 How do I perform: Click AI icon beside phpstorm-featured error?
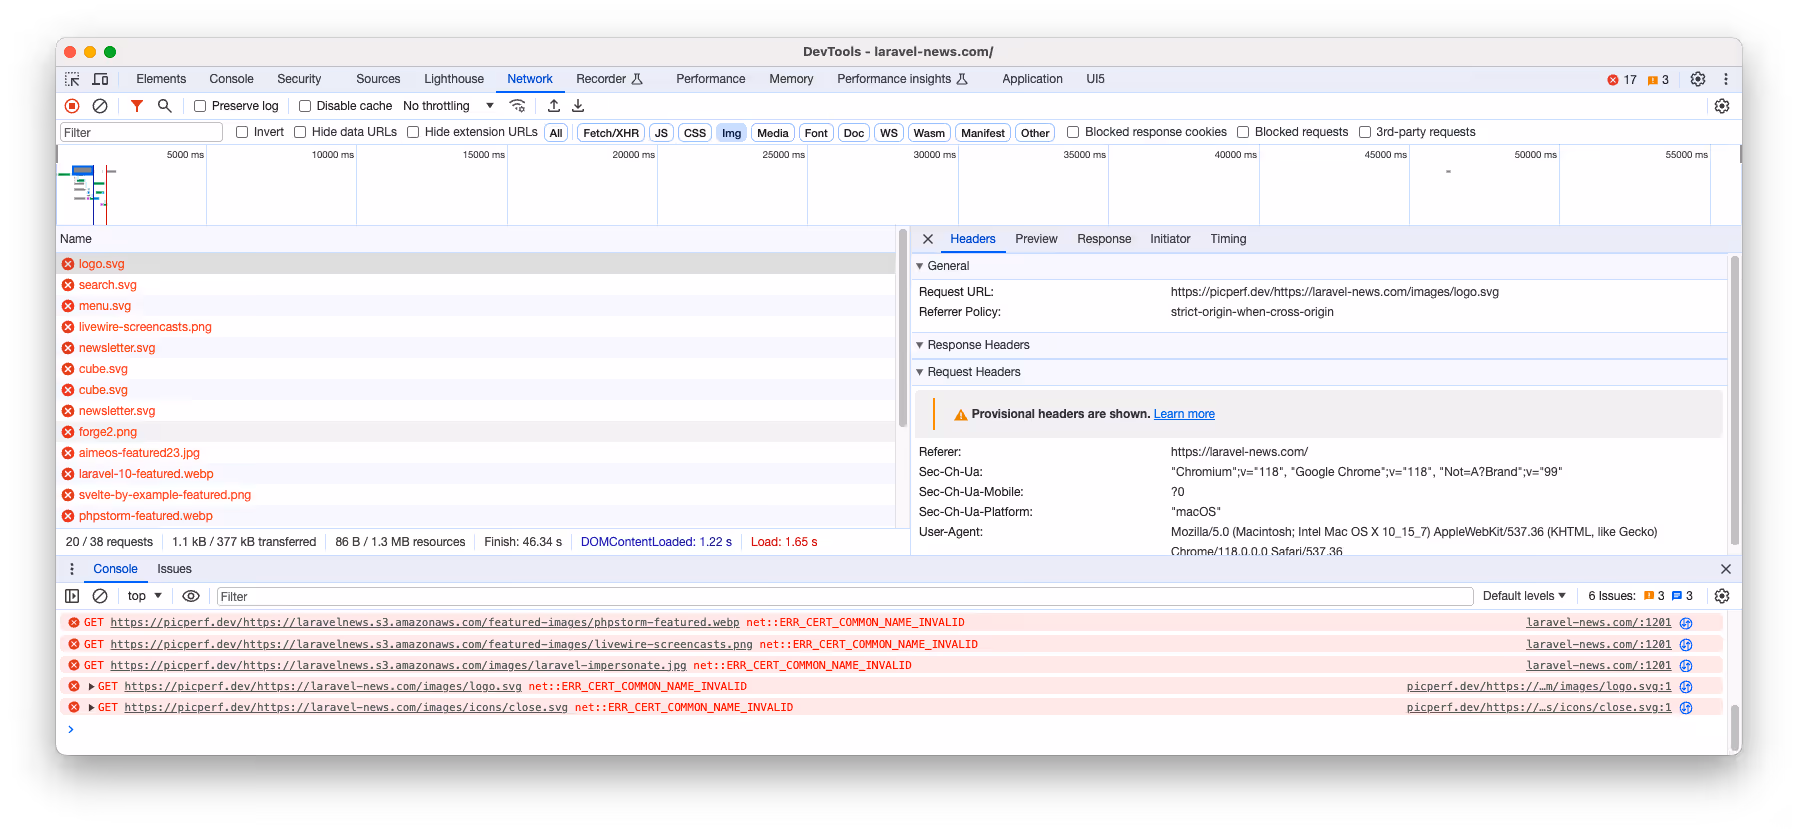(x=1686, y=623)
